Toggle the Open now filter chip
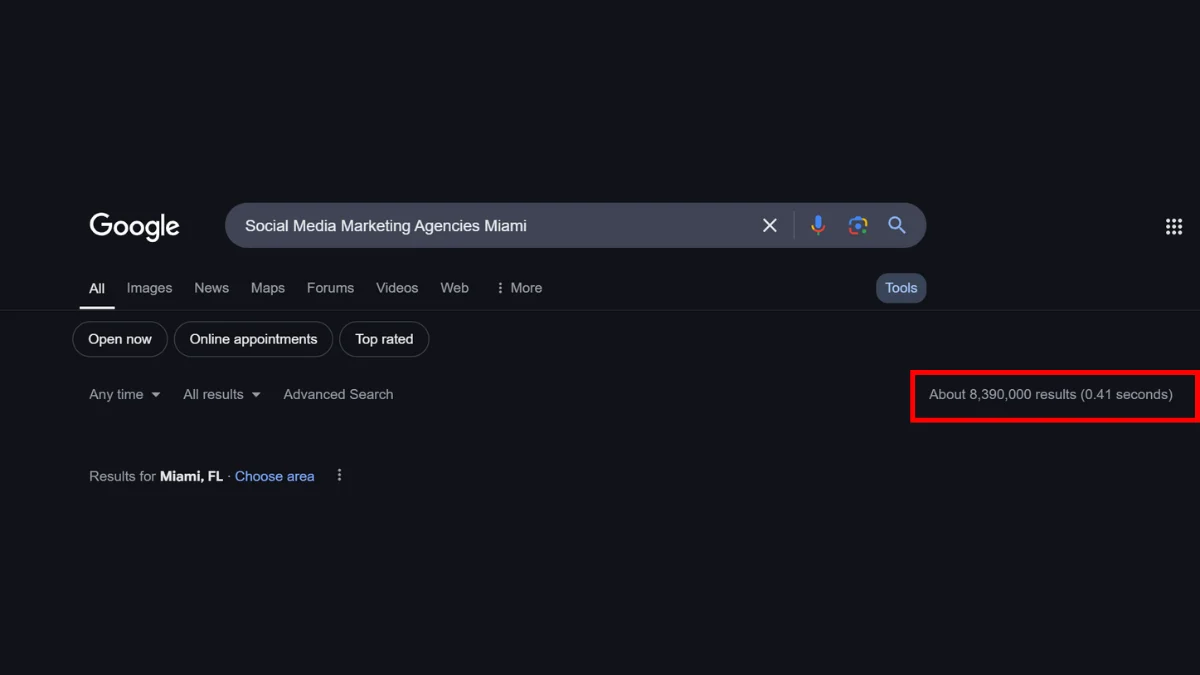Viewport: 1200px width, 675px height. 120,340
